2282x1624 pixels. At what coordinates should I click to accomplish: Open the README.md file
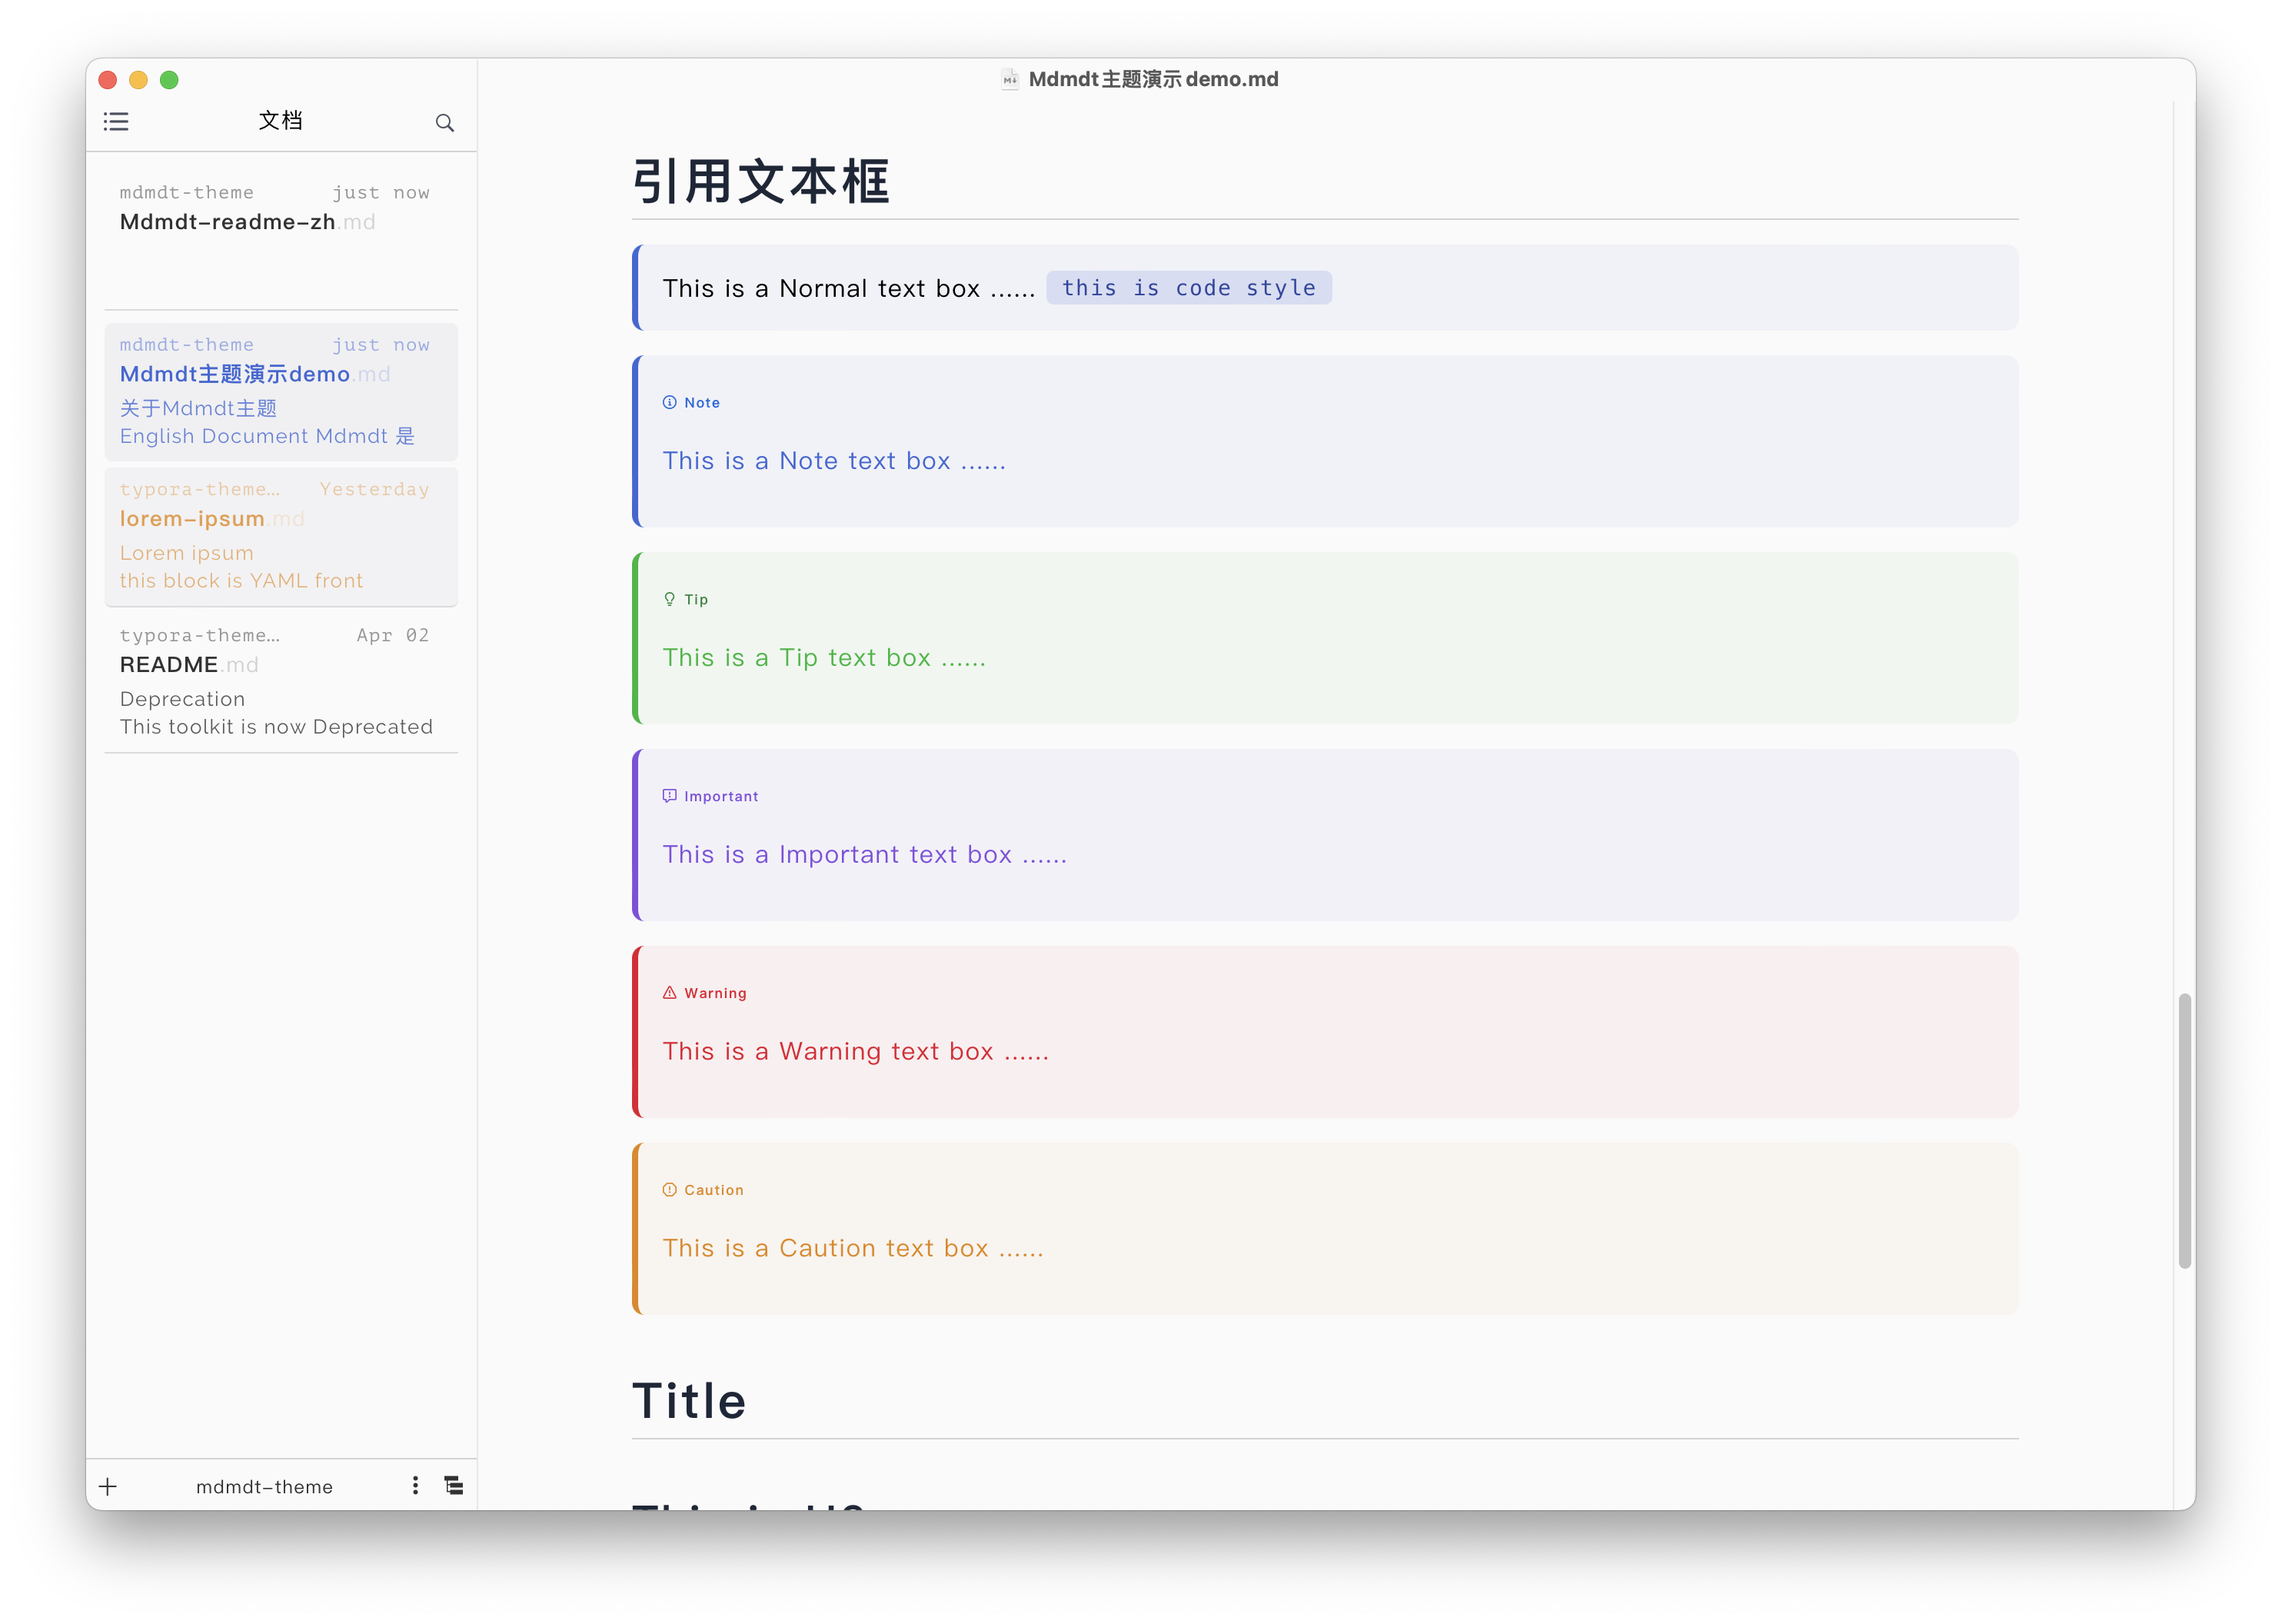[281, 681]
